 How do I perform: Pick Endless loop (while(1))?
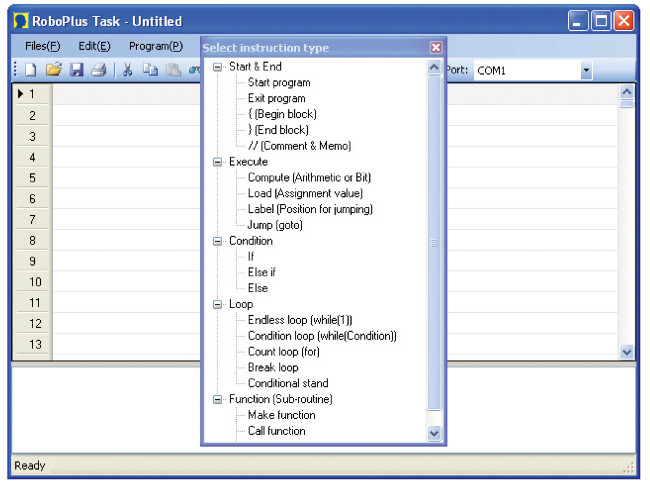pos(300,320)
